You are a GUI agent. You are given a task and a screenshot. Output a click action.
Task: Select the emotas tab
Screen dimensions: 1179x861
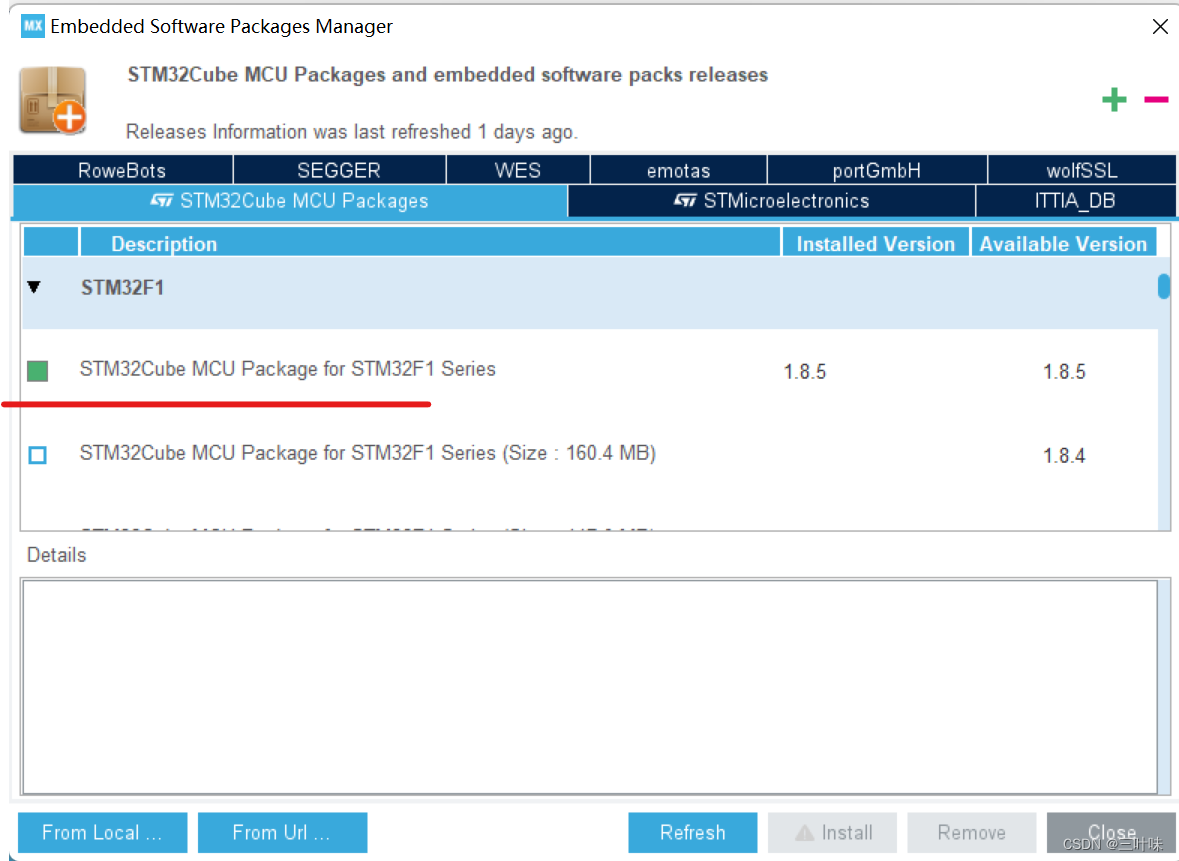coord(678,170)
